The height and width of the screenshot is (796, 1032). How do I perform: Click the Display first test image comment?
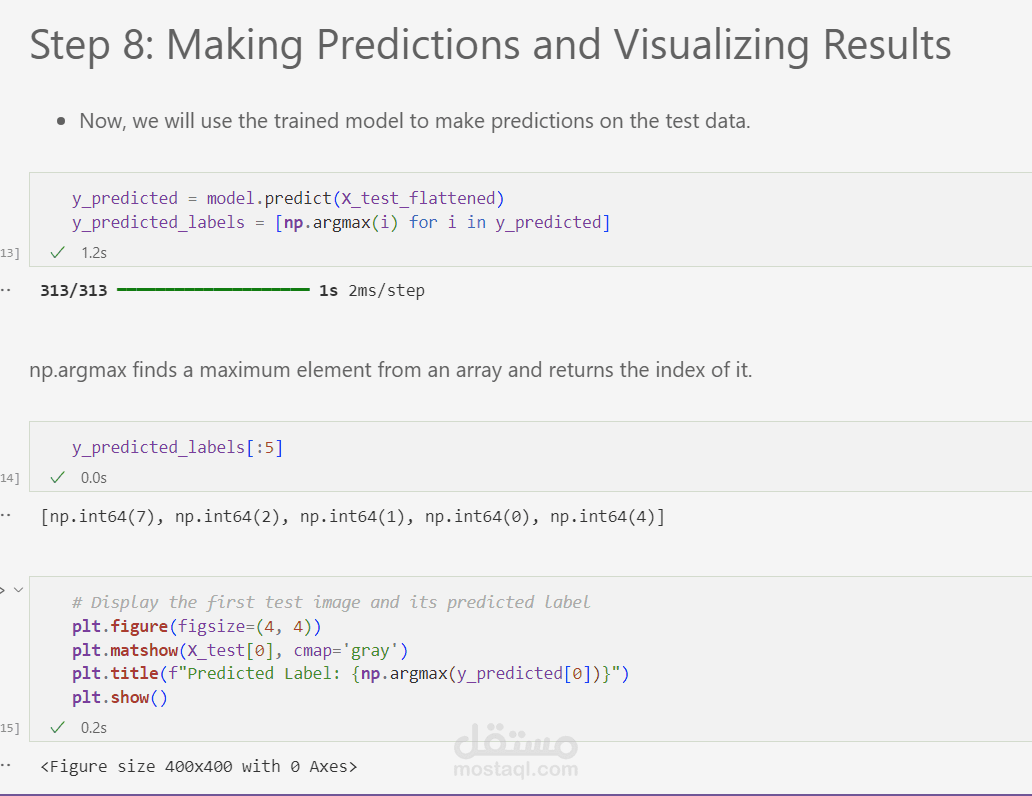point(331,602)
